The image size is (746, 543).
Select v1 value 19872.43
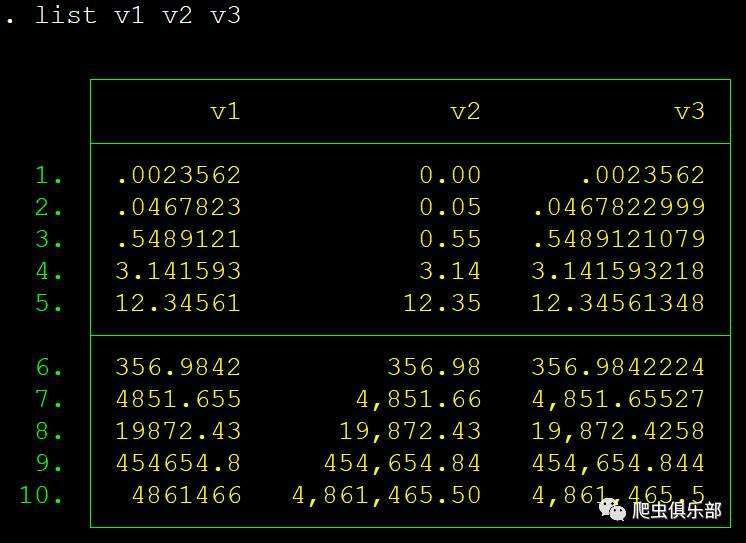[178, 431]
